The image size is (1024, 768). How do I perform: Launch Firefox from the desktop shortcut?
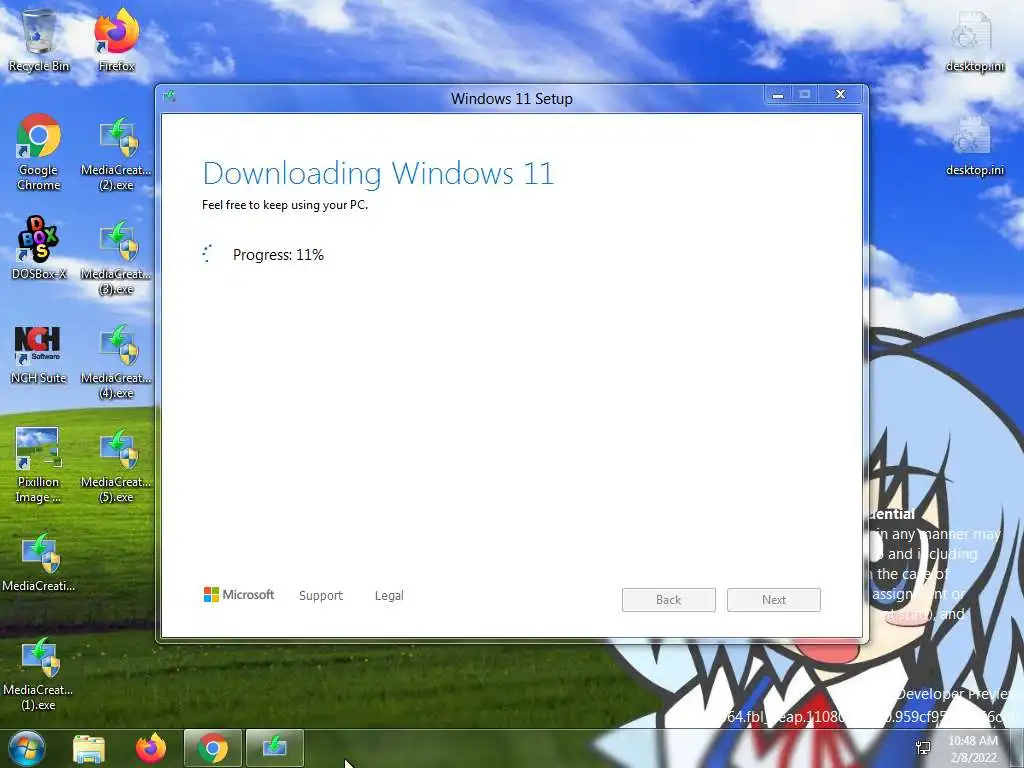click(x=117, y=40)
